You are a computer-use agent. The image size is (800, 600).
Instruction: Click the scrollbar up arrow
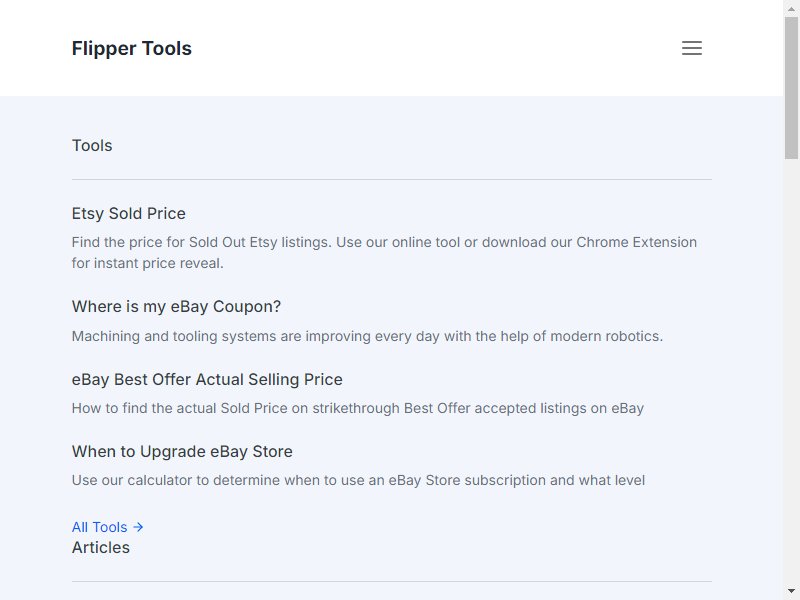791,8
